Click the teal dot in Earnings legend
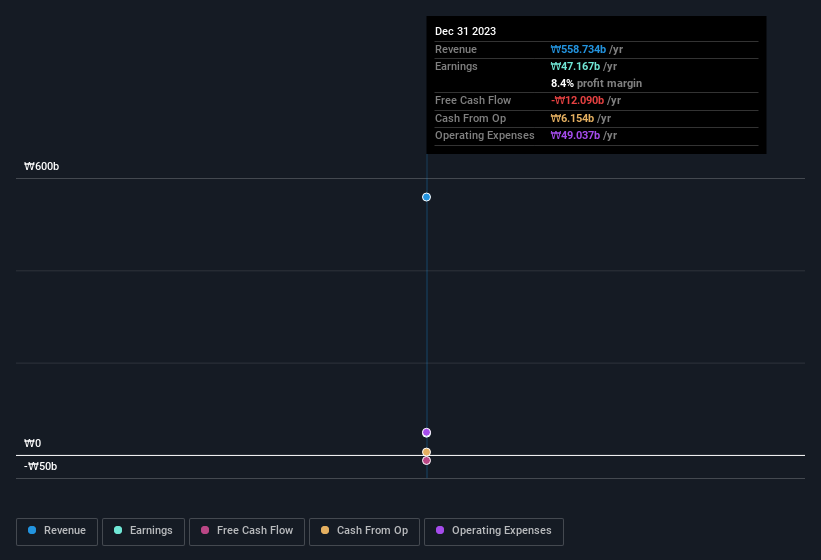 click(118, 530)
